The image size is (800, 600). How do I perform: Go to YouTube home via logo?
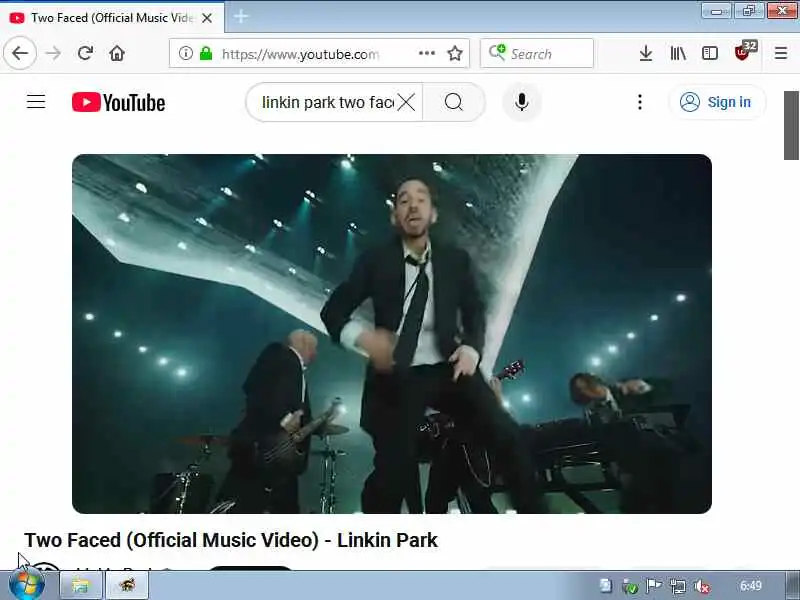[118, 102]
